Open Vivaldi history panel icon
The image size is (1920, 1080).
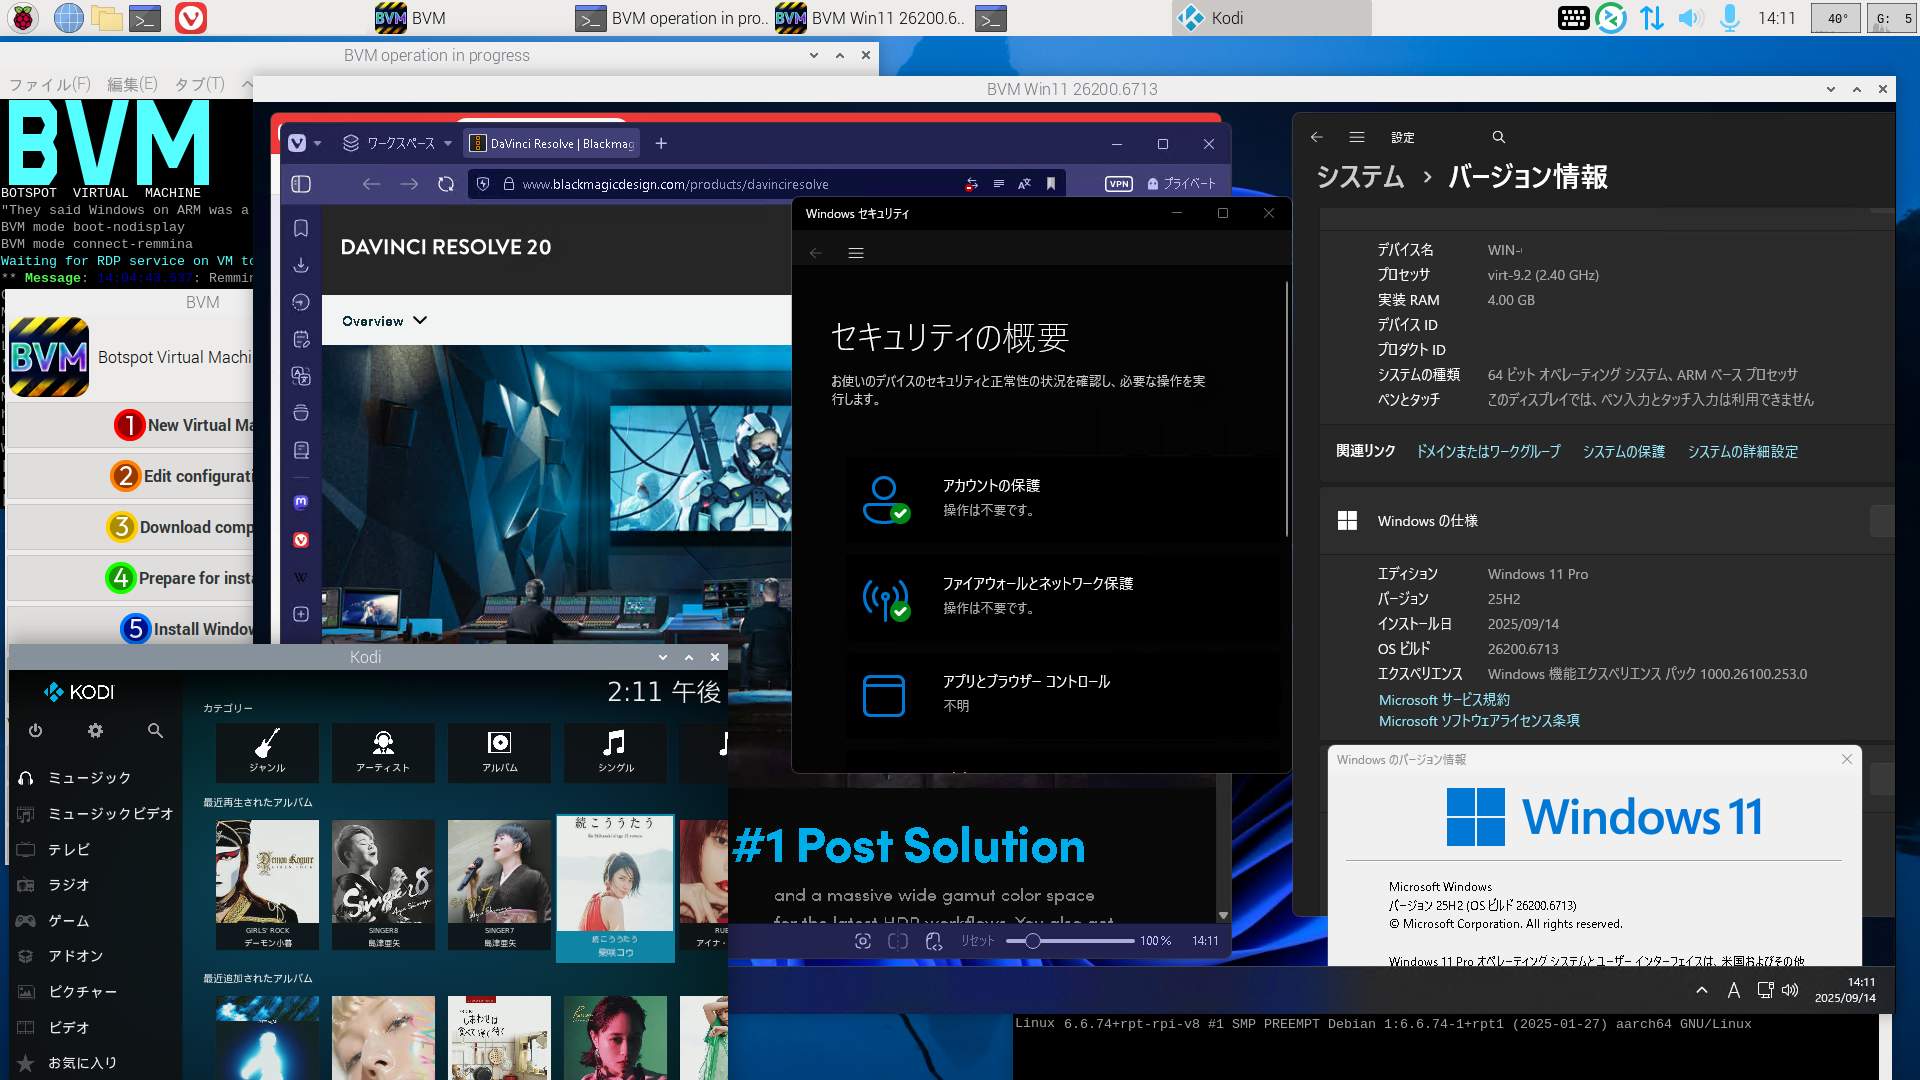pos(301,302)
